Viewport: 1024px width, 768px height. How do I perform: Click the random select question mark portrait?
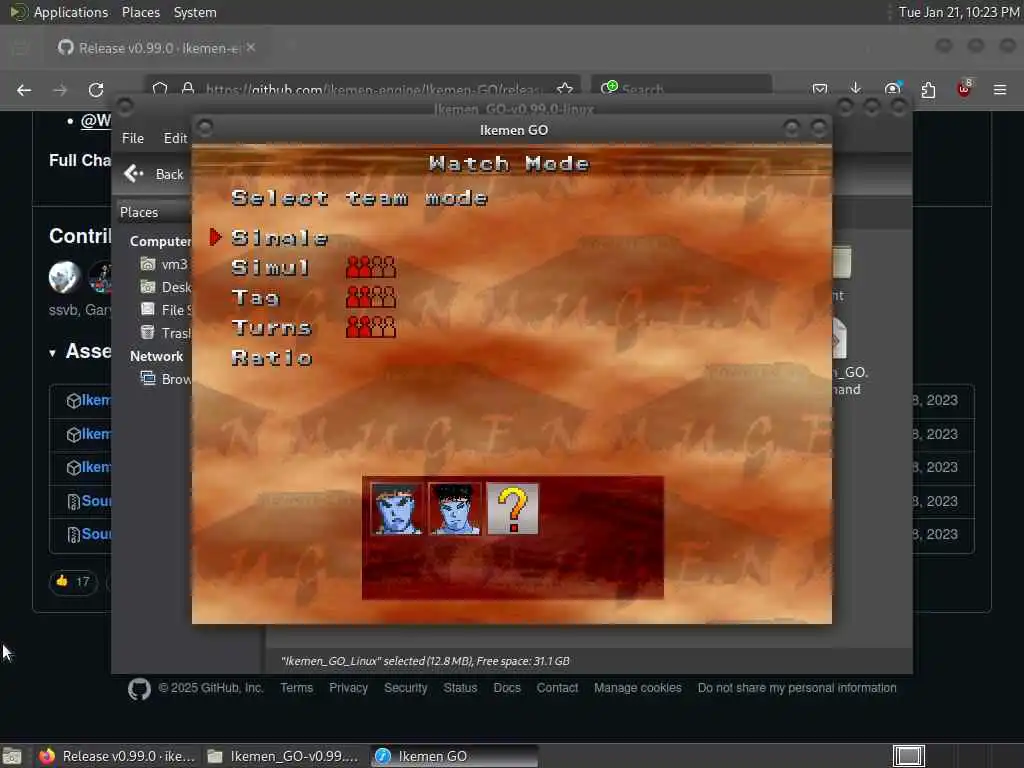click(513, 509)
